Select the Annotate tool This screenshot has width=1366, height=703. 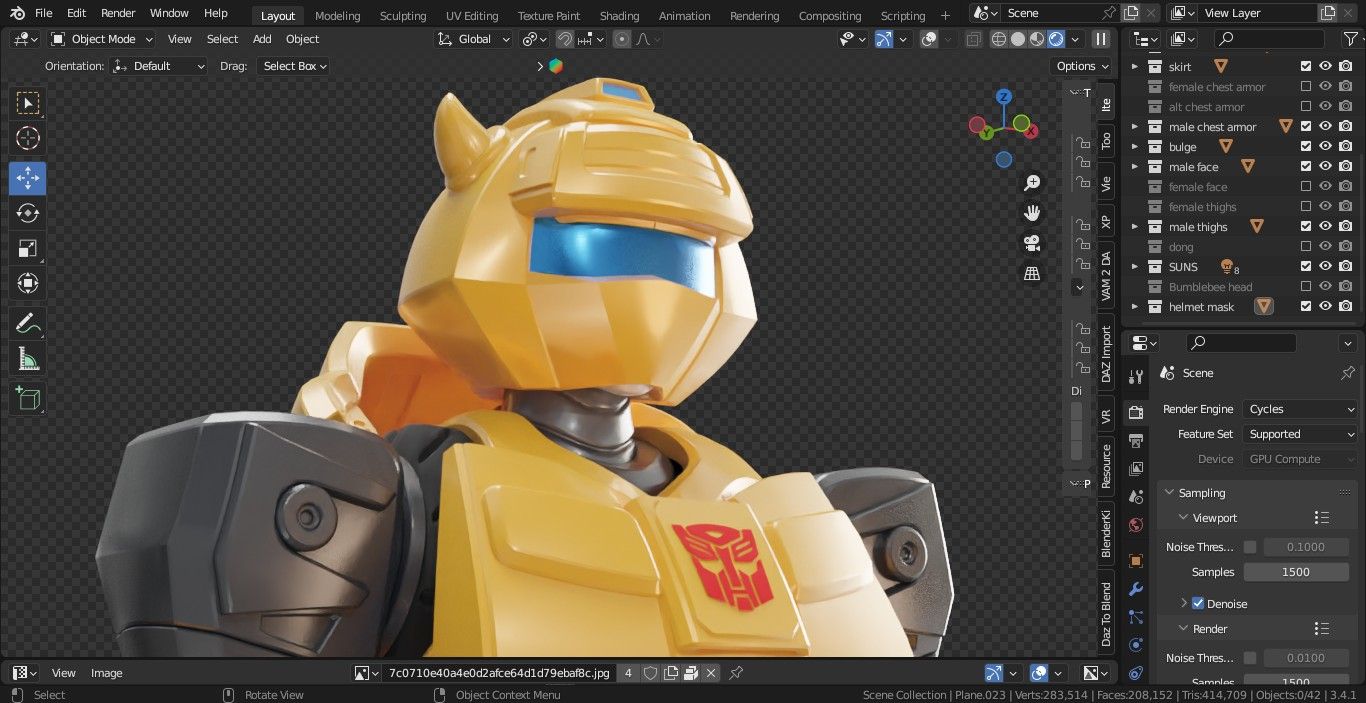point(28,323)
